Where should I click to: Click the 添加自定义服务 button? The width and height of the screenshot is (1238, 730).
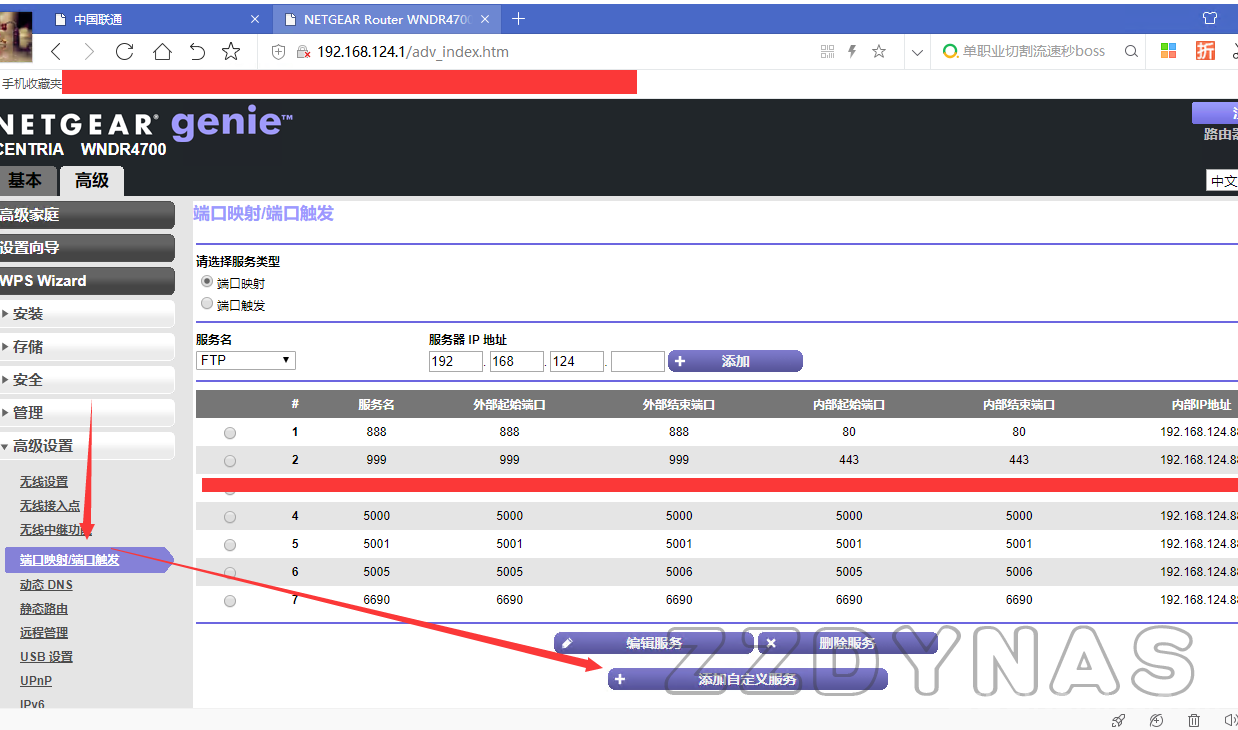point(747,680)
